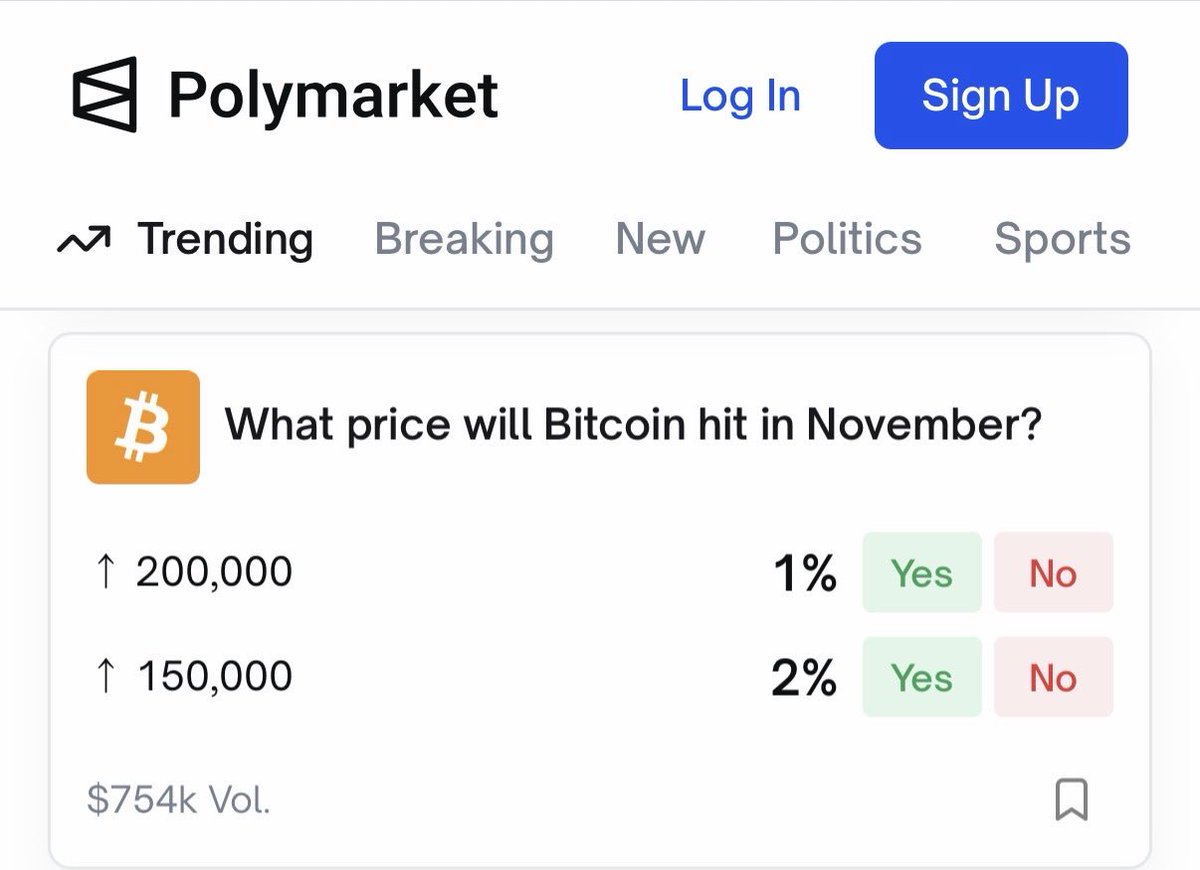Choose Yes for the 200,000 outcome
Viewport: 1200px width, 870px height.
(921, 573)
